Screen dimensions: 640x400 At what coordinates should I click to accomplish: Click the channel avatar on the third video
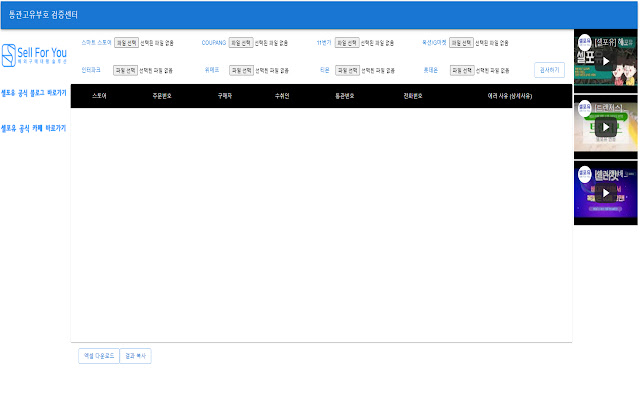tap(584, 173)
